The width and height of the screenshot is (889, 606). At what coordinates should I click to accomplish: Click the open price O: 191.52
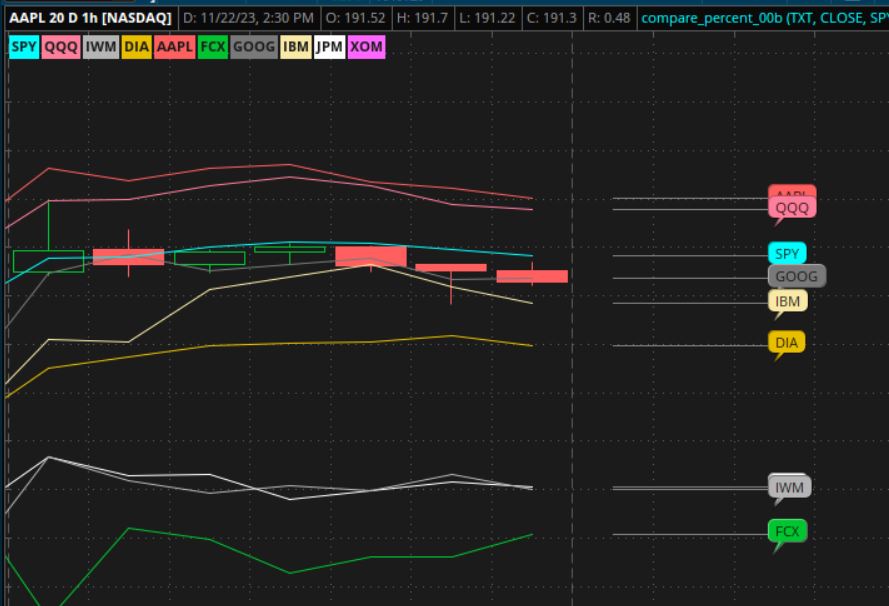pos(355,18)
